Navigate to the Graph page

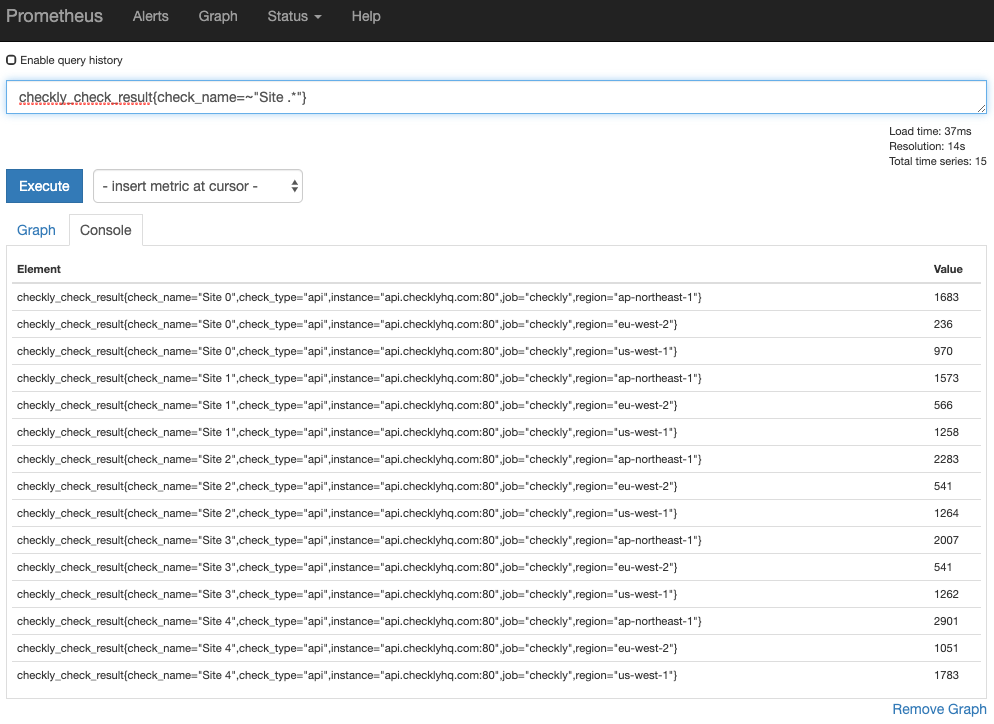point(218,16)
